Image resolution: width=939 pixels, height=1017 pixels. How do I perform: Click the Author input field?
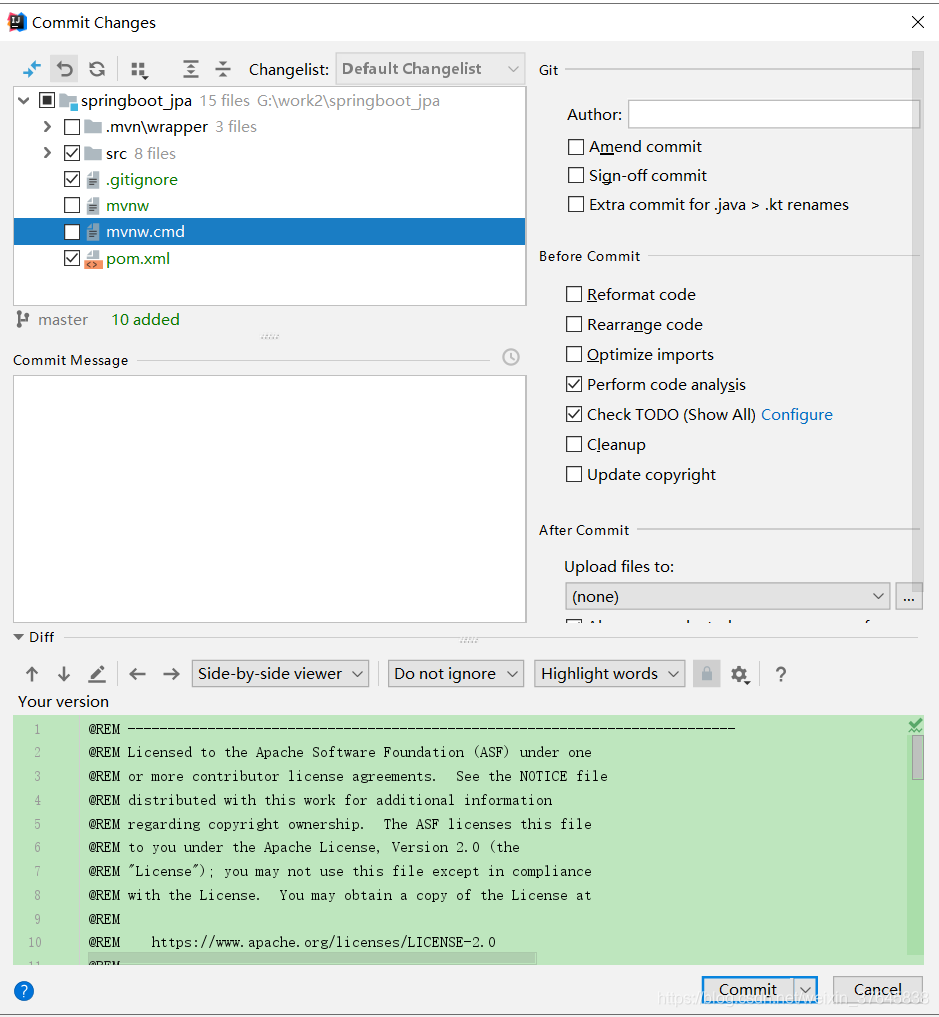coord(774,114)
